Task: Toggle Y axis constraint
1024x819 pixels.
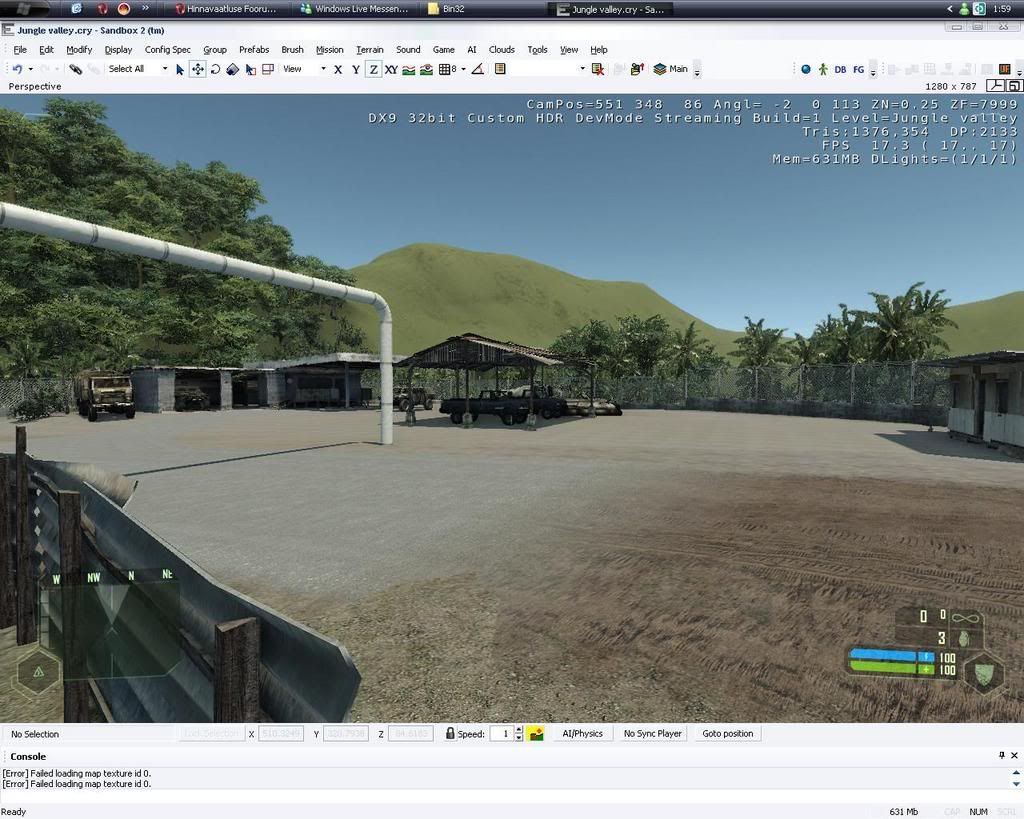Action: tap(356, 69)
